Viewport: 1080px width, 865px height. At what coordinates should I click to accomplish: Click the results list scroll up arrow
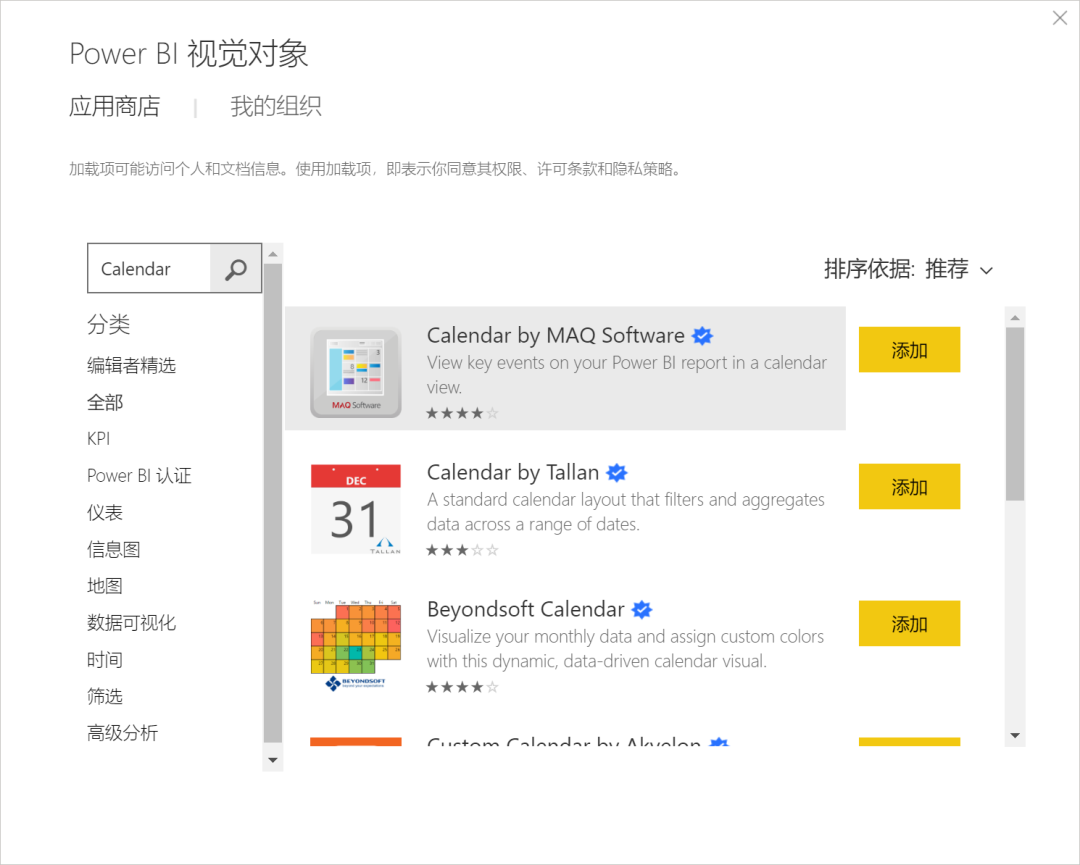pos(1015,318)
